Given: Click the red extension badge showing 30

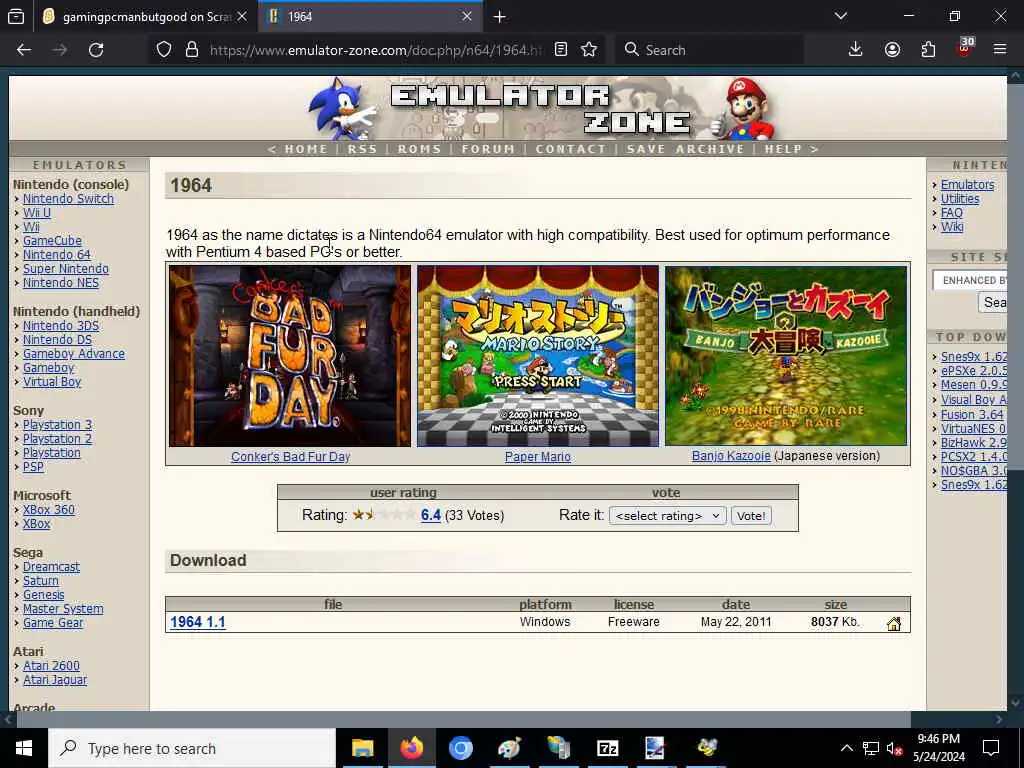Looking at the screenshot, I should click(965, 48).
